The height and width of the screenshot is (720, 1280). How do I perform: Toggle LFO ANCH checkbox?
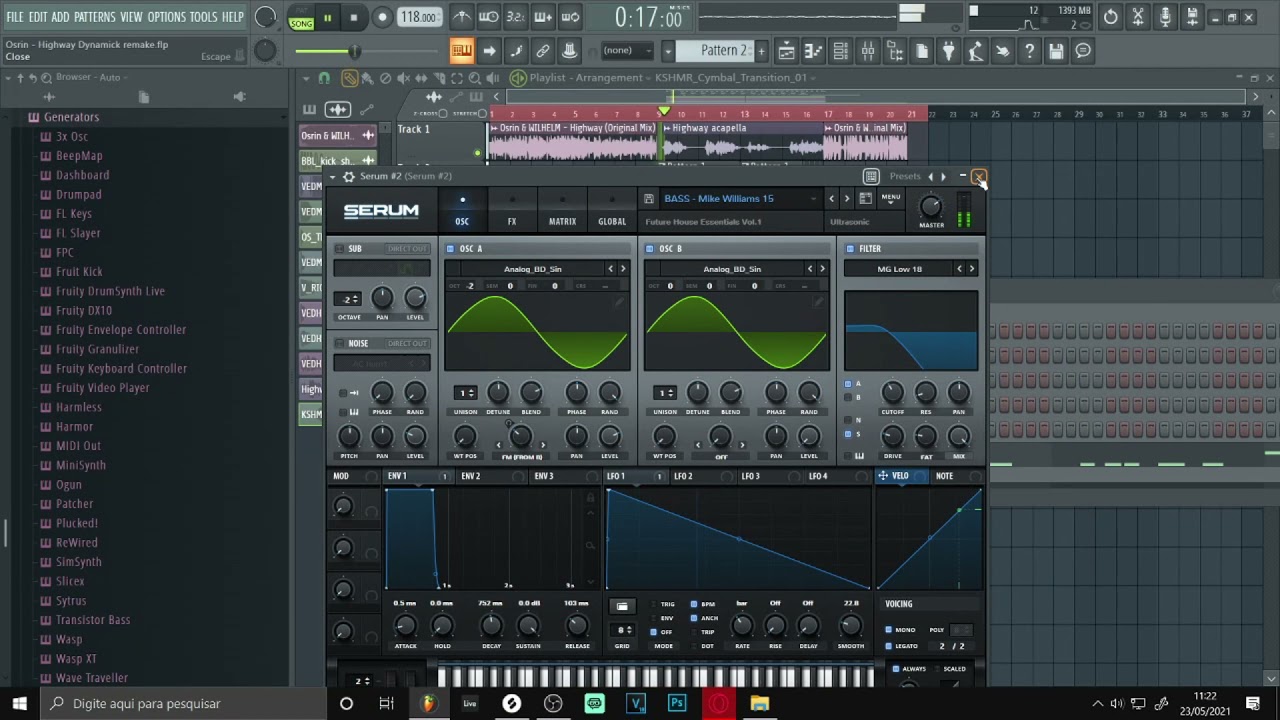coord(694,618)
